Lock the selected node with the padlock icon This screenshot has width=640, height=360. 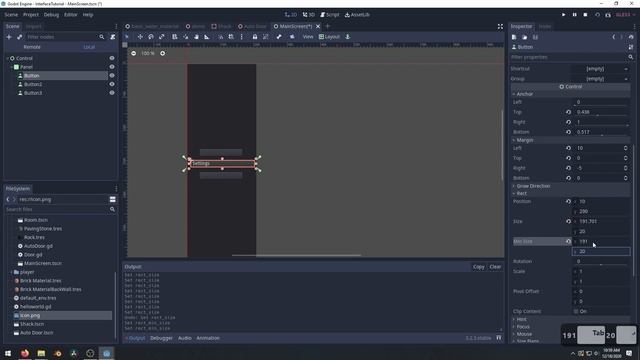pos(255,37)
